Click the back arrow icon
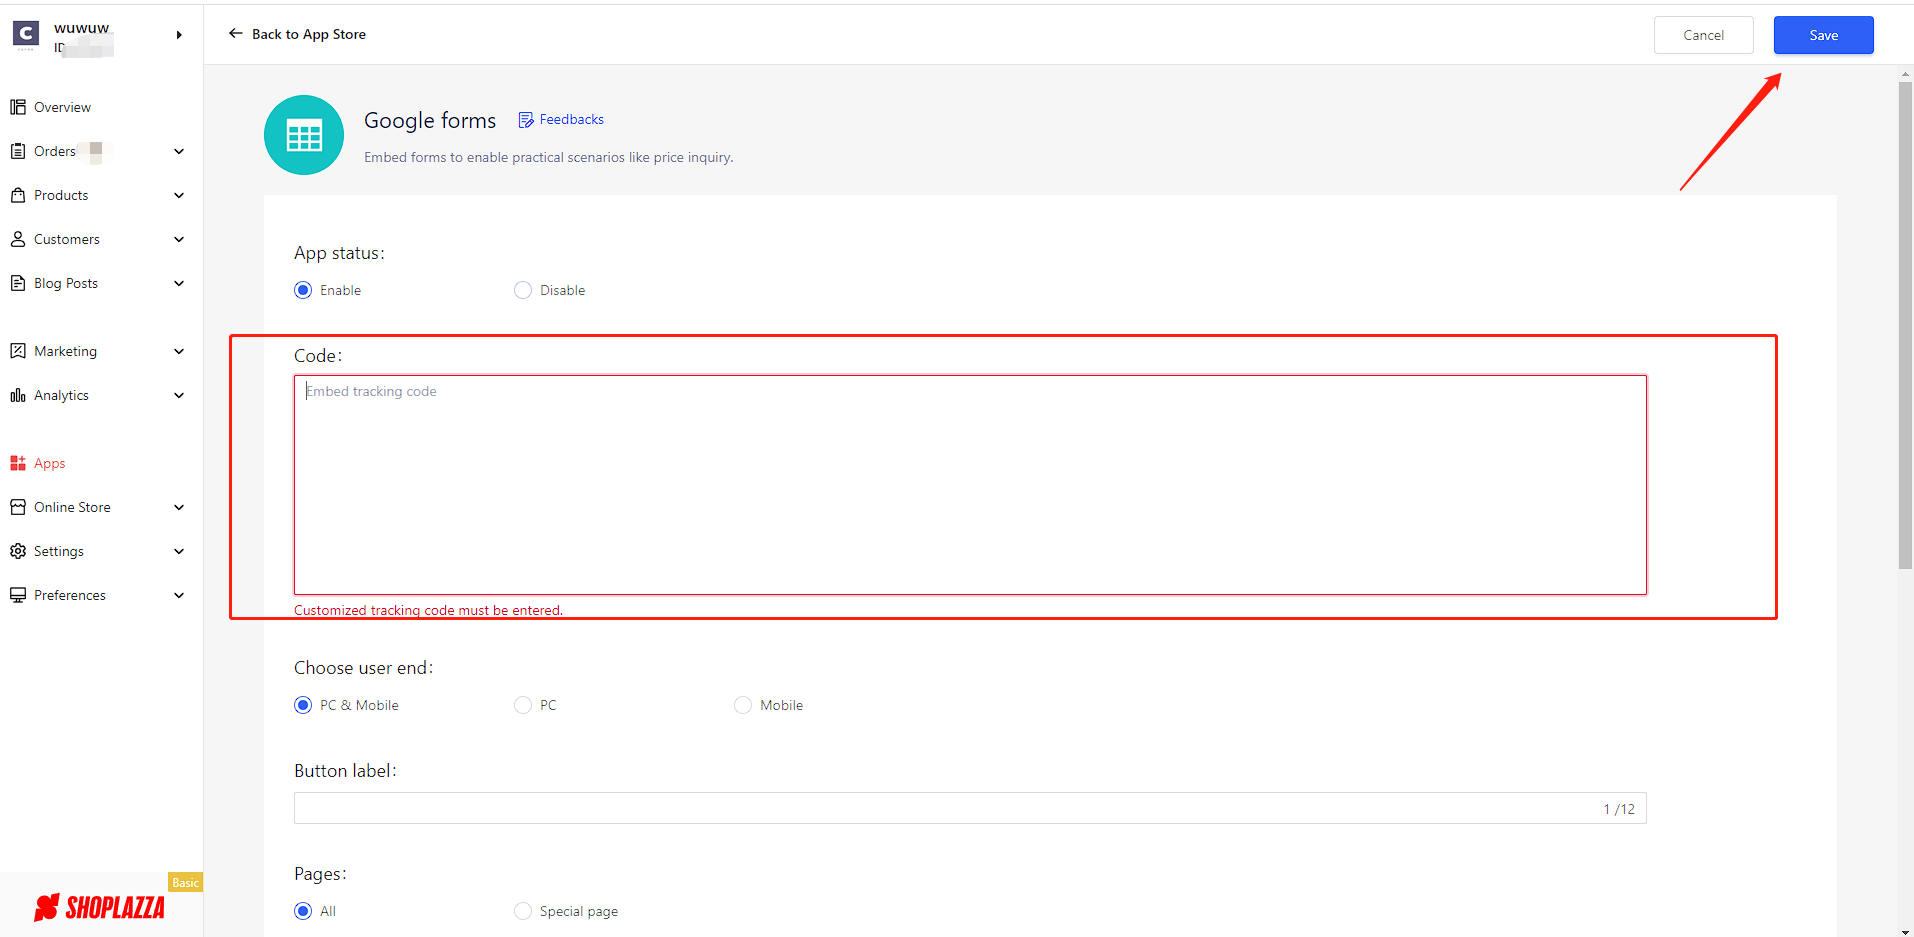The height and width of the screenshot is (937, 1914). click(236, 34)
